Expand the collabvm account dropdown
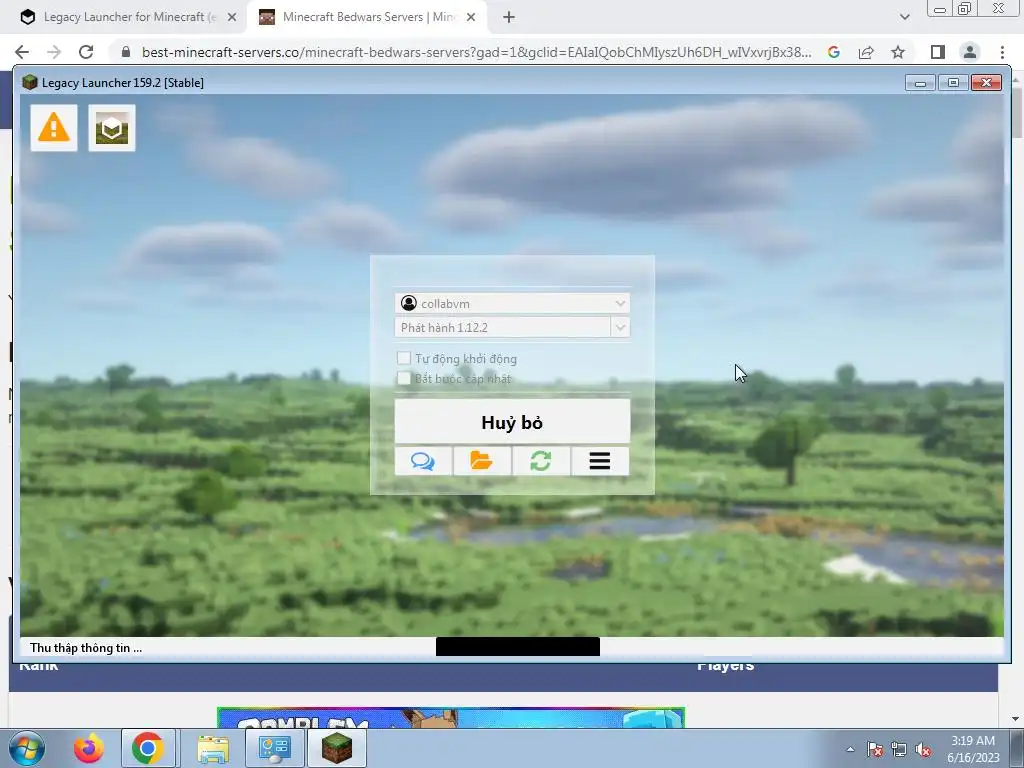This screenshot has width=1024, height=768. point(620,303)
